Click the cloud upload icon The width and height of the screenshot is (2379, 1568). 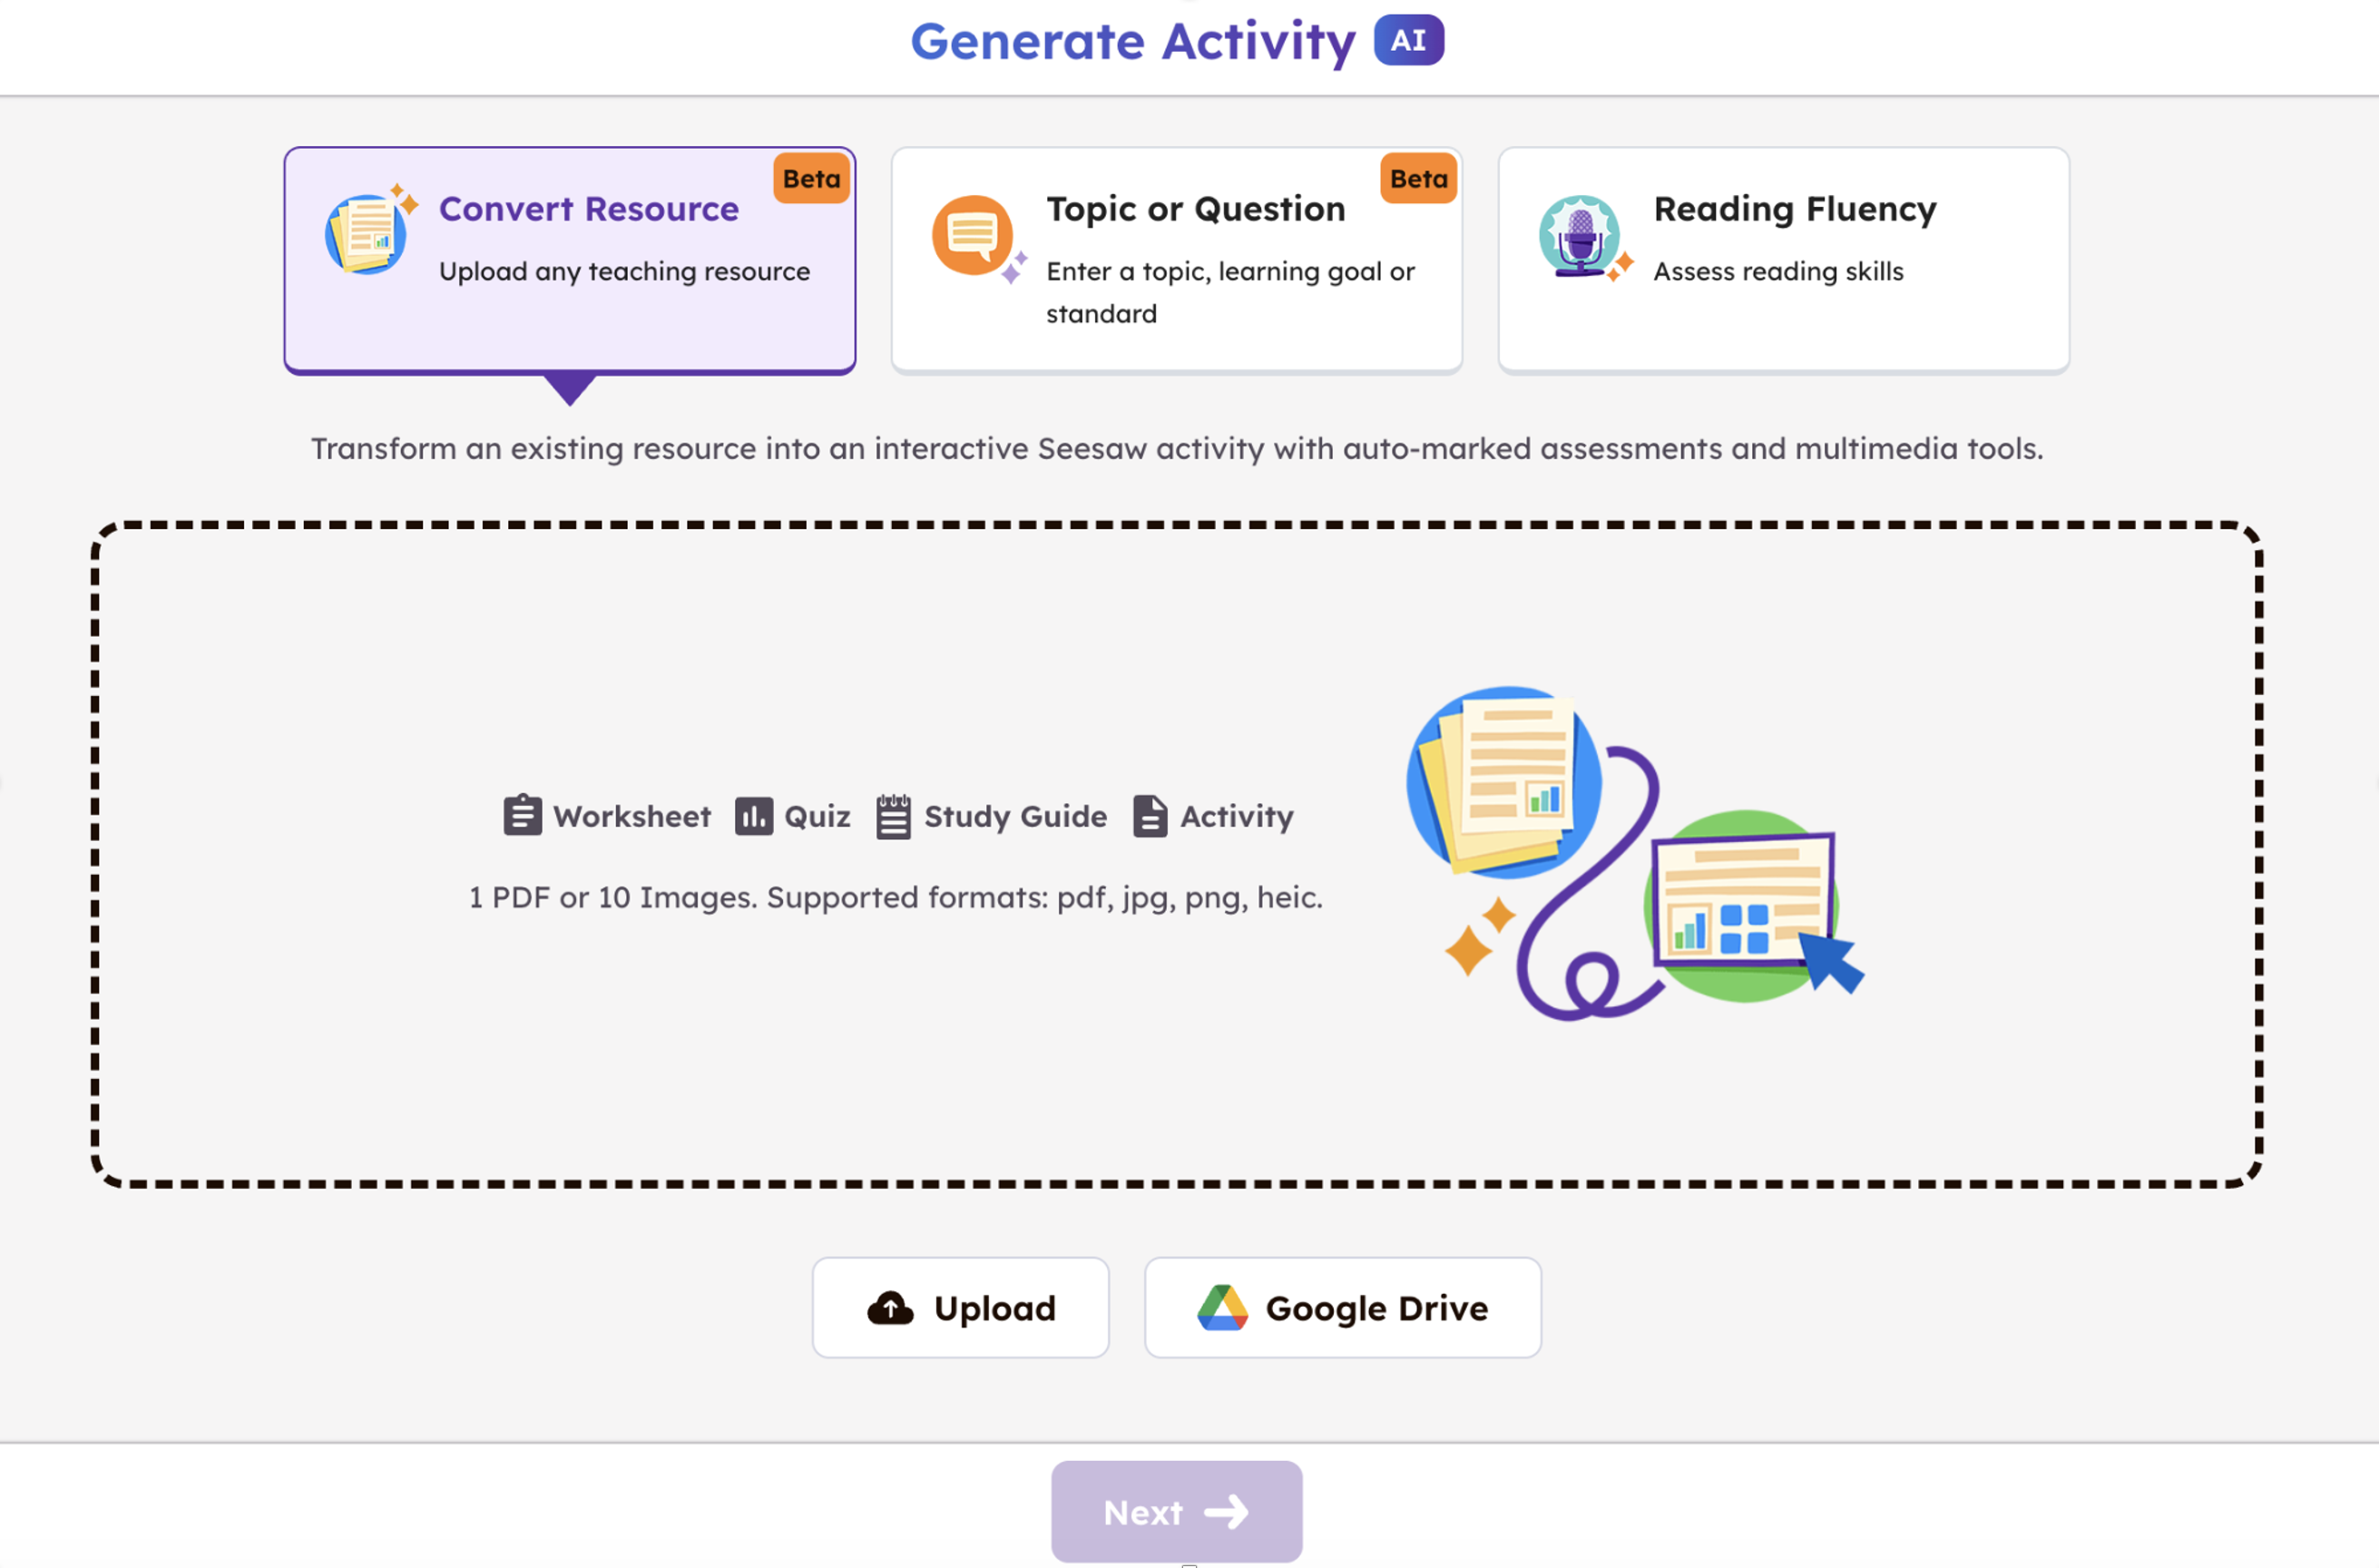click(890, 1307)
